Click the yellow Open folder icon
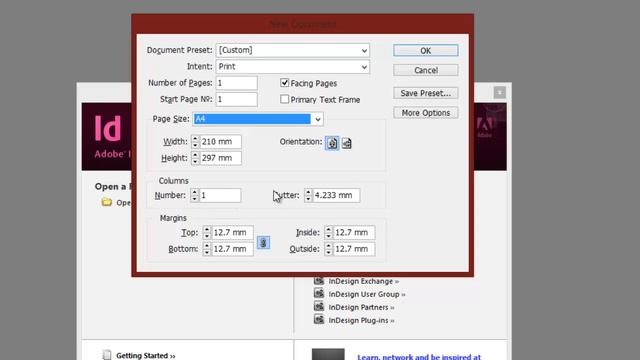This screenshot has height=360, width=640. click(107, 202)
